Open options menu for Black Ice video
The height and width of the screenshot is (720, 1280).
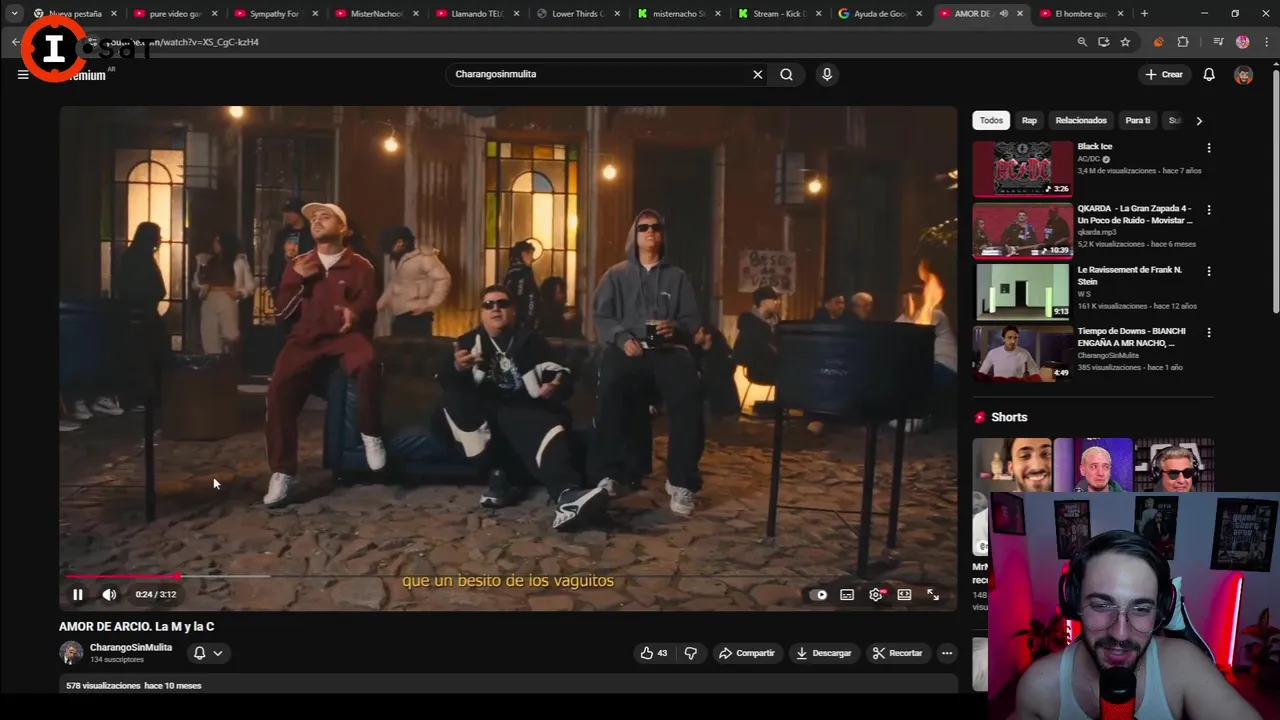tap(1209, 148)
